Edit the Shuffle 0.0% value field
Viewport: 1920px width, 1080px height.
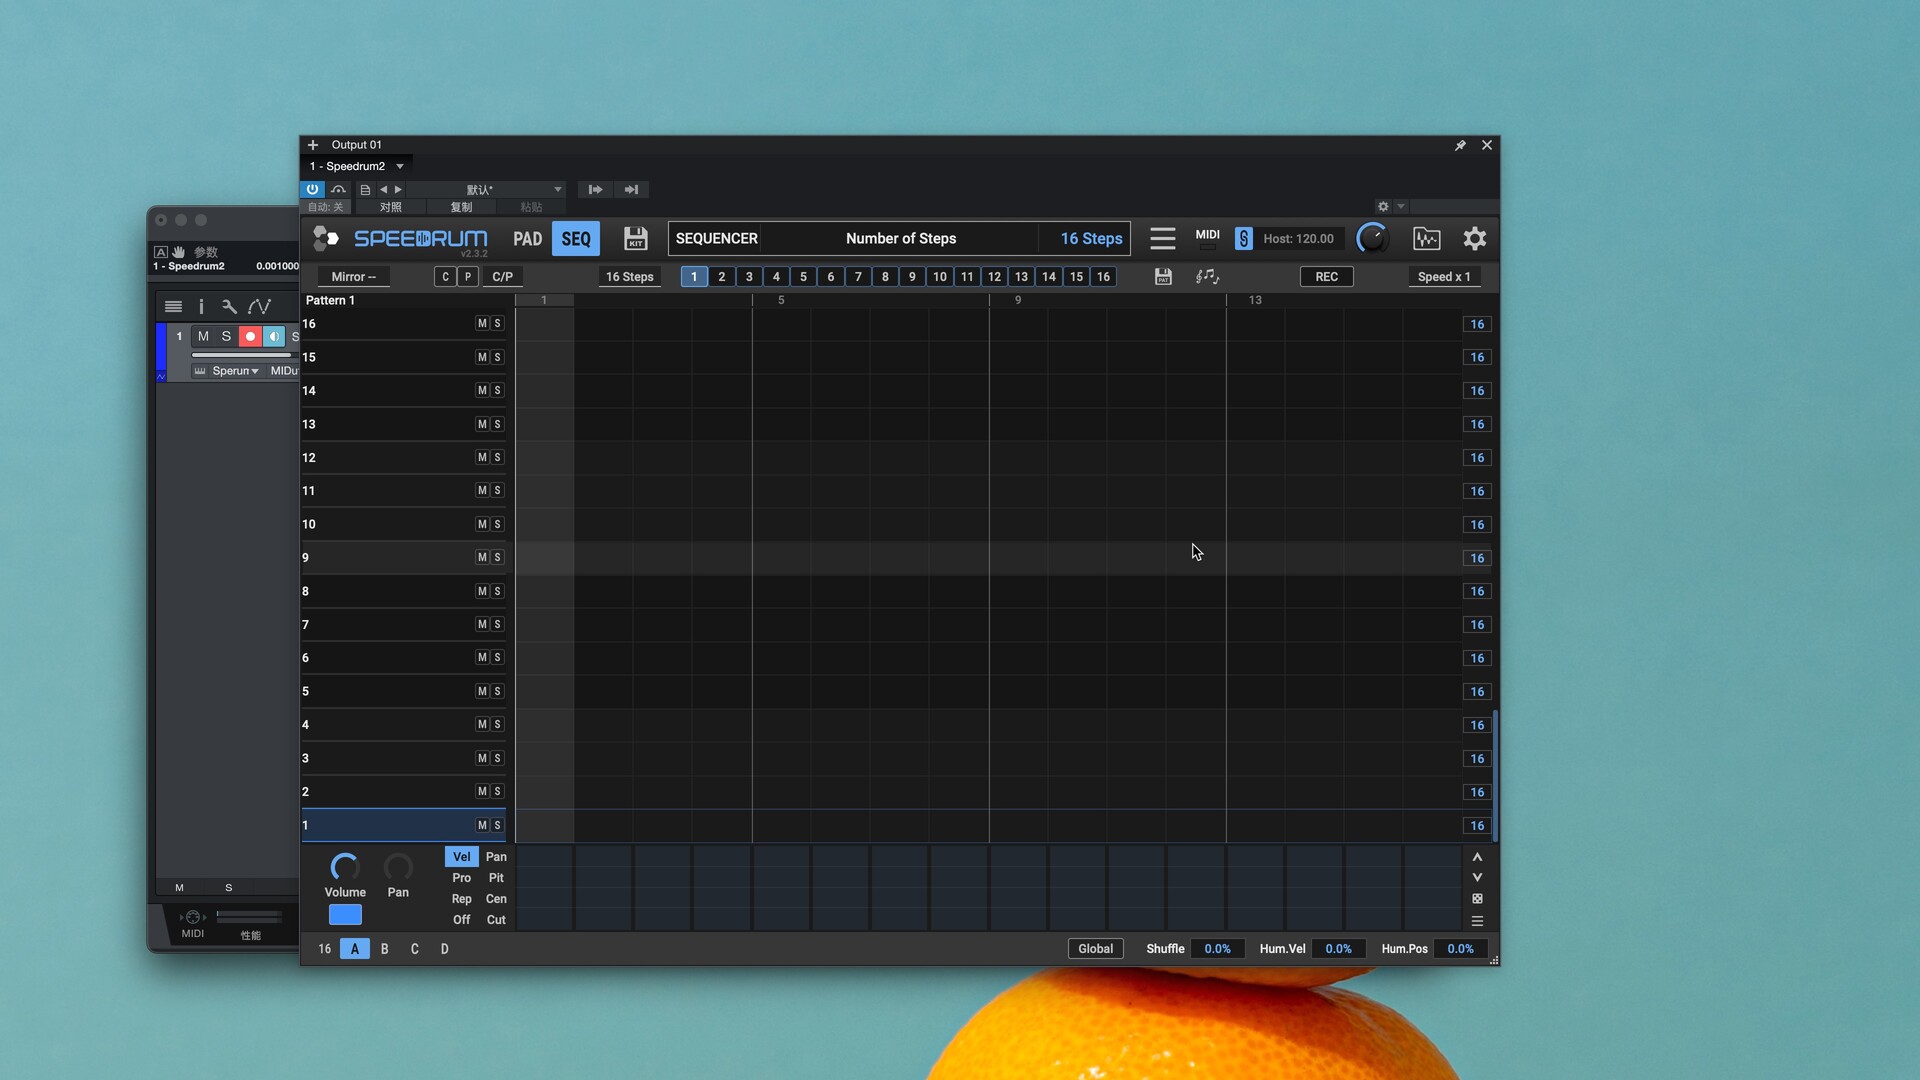click(x=1217, y=949)
